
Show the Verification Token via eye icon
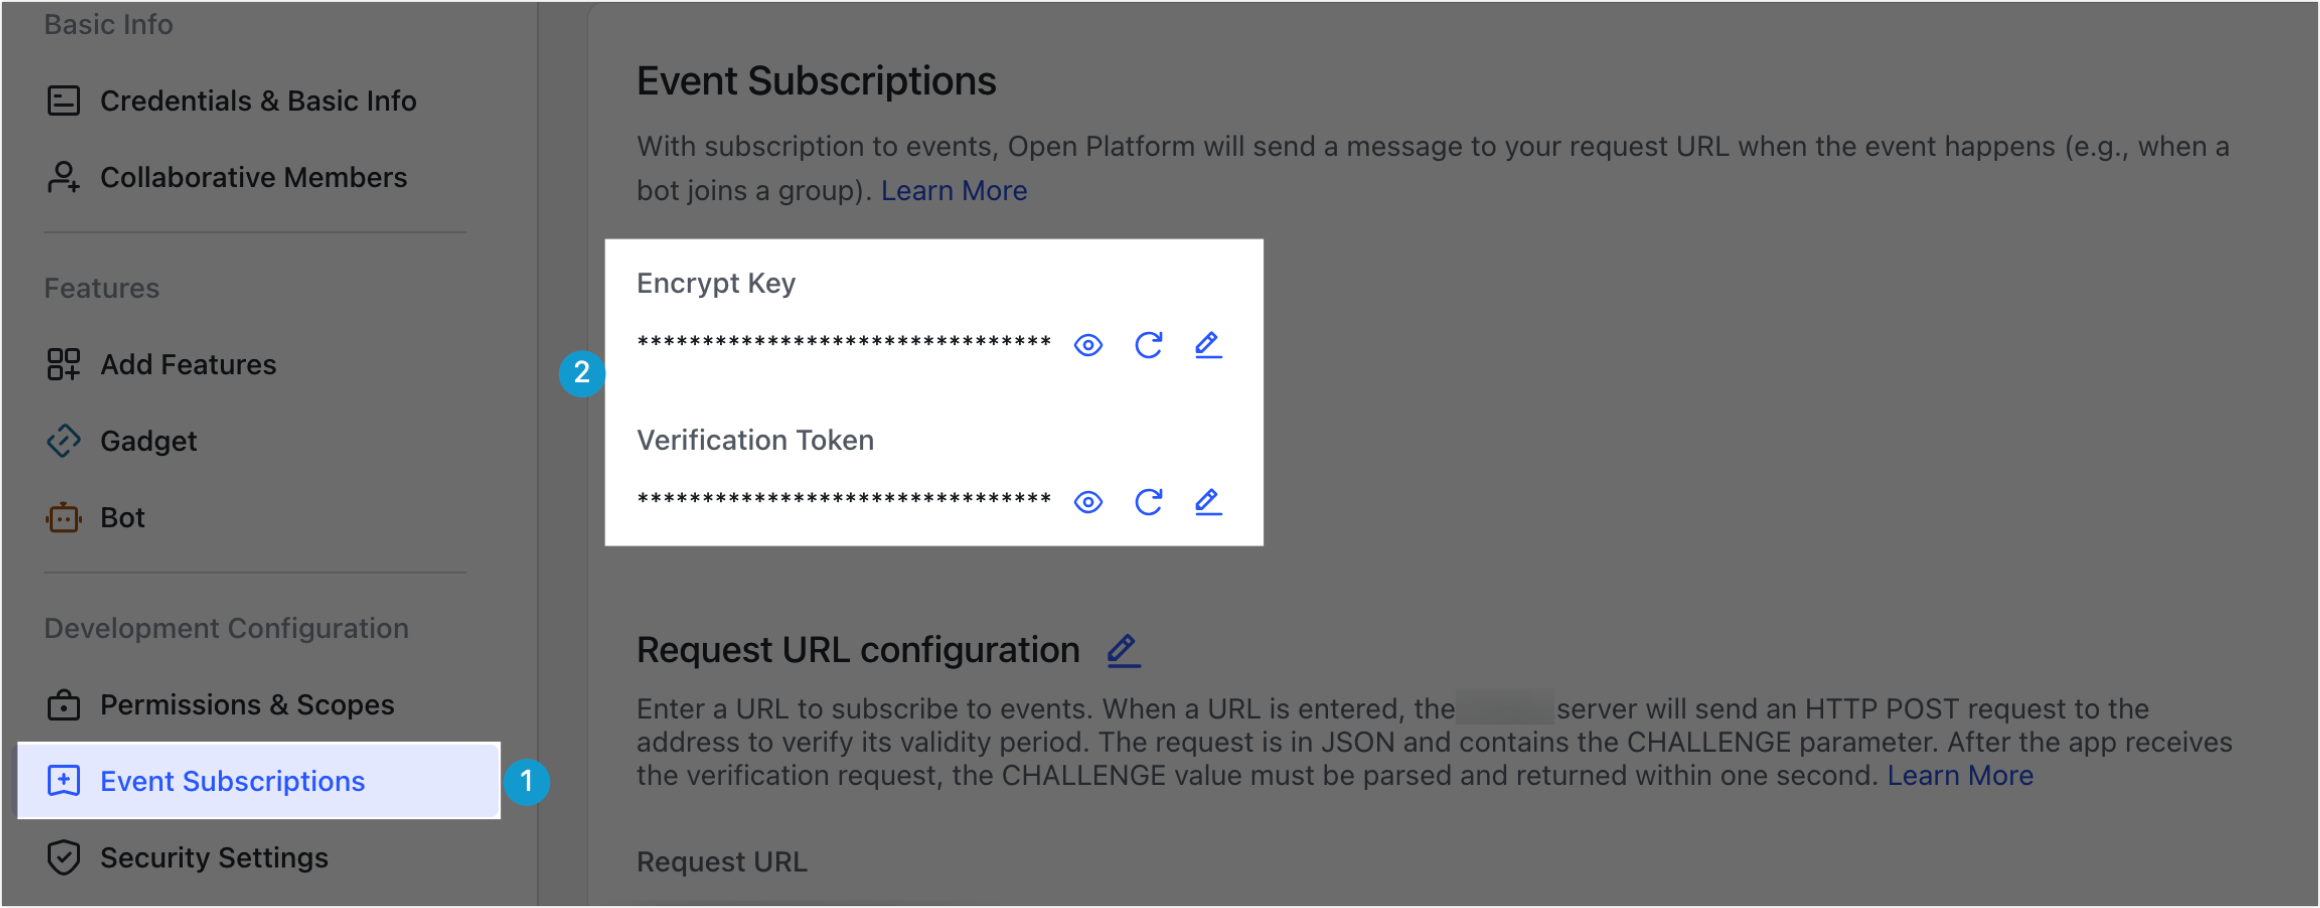tap(1088, 502)
